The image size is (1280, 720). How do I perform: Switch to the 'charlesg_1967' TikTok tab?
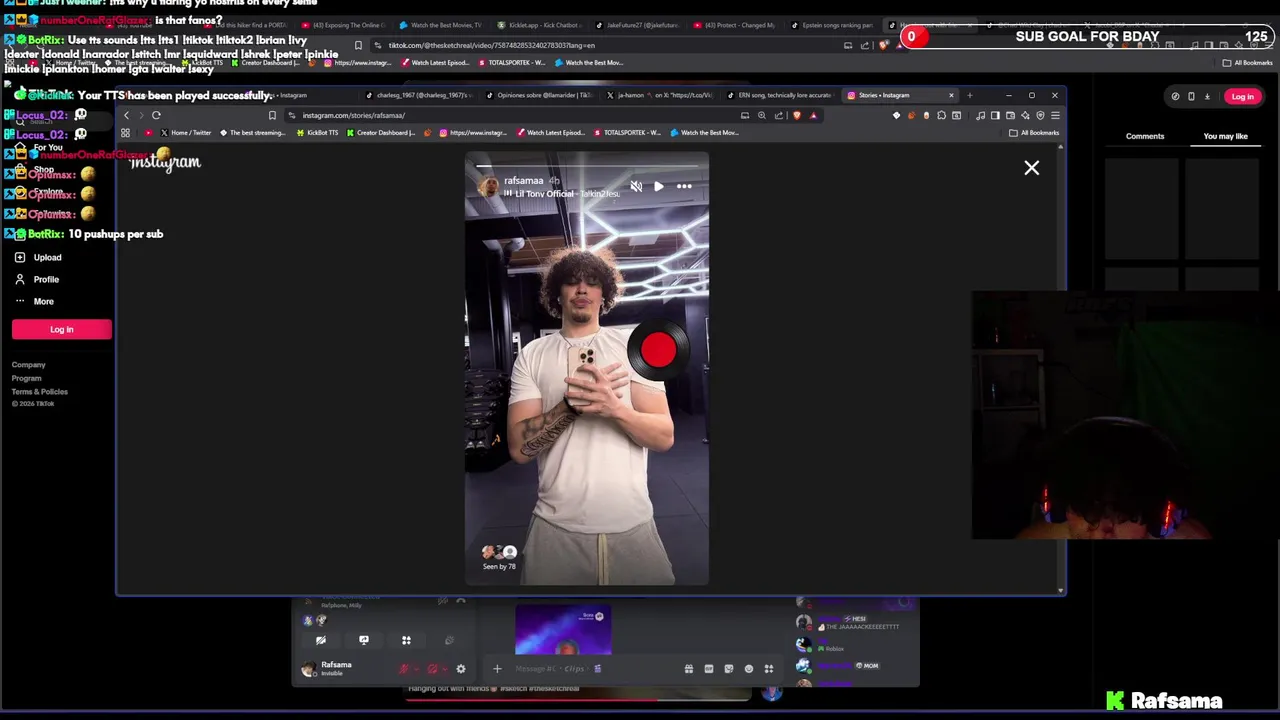tap(420, 95)
